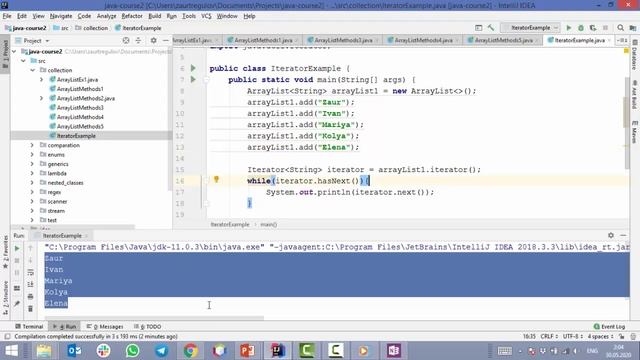
Task: Open the VCS menu
Action: point(206,16)
